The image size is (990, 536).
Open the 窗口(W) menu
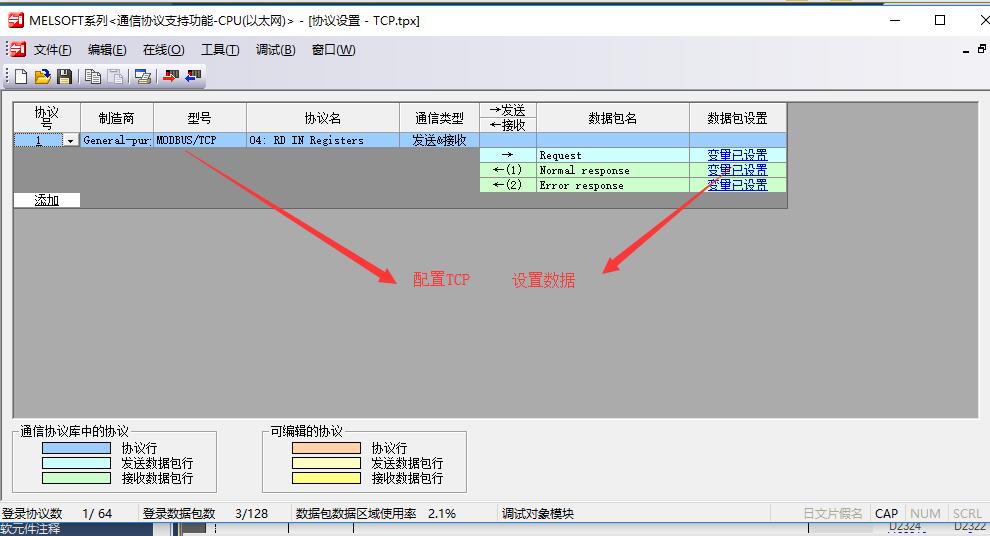pos(333,50)
